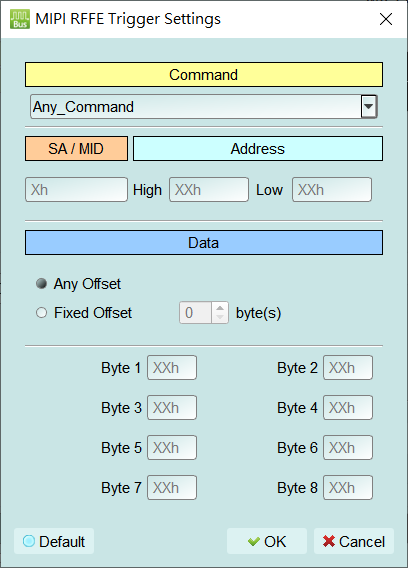Click the cyan Address header

coord(258,149)
